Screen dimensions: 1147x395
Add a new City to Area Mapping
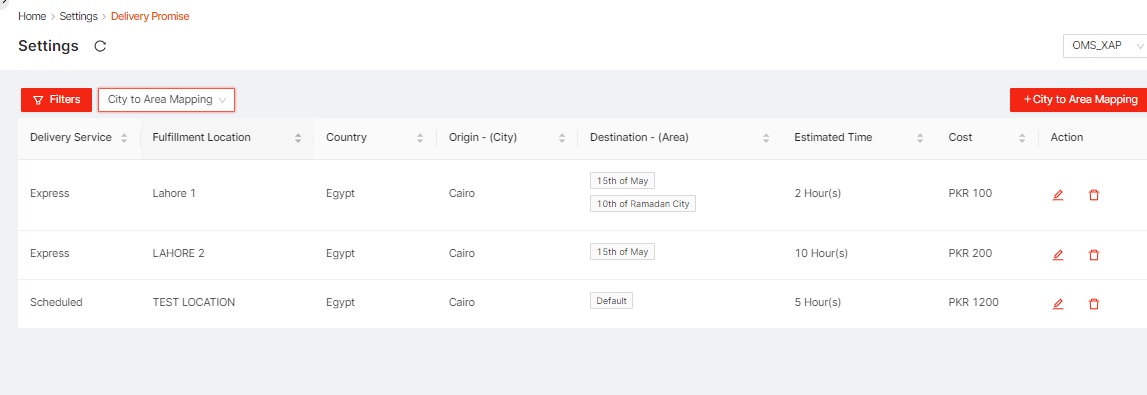pos(1078,99)
